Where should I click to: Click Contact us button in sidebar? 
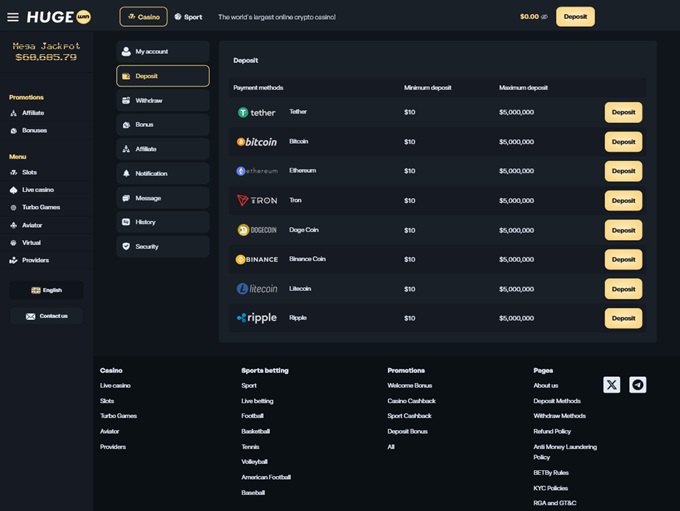[46, 316]
